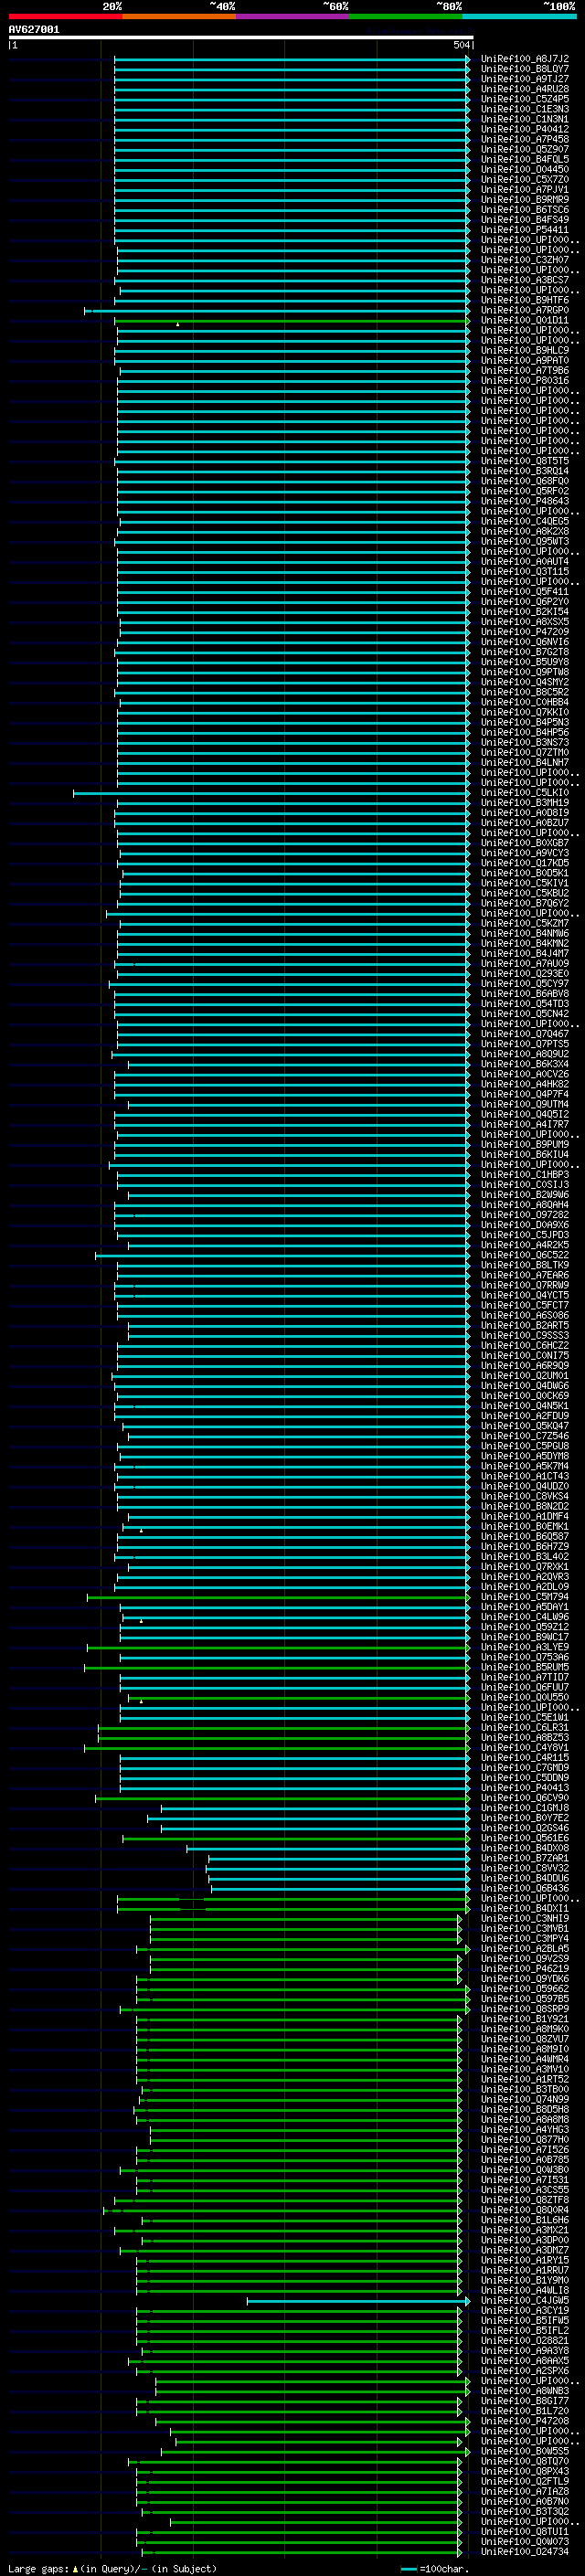Image resolution: width=585 pixels, height=2576 pixels.
Task: Select the hit label UniRef100_A3LYE9
Action: [x=525, y=1647]
